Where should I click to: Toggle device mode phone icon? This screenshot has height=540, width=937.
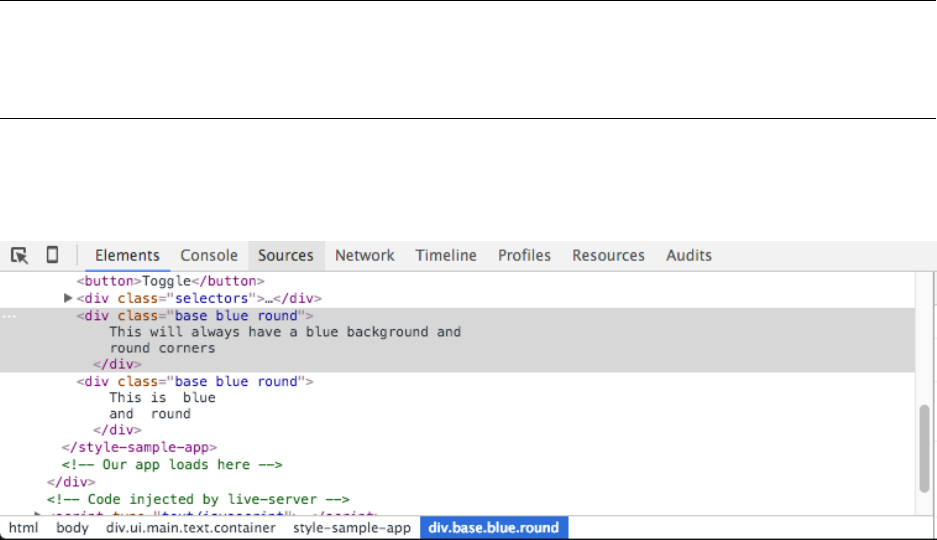pos(53,255)
